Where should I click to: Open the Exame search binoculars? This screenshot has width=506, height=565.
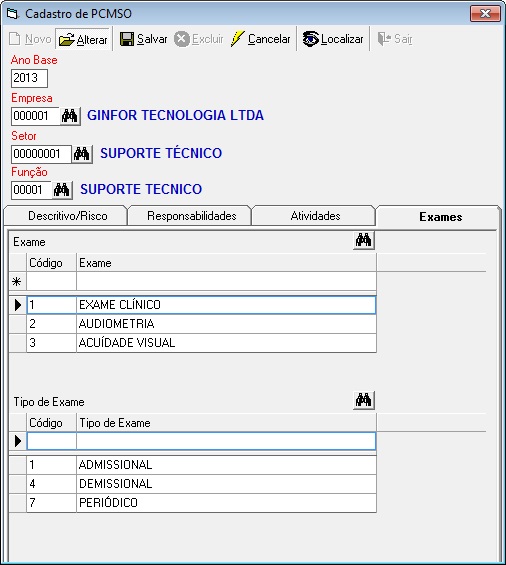364,240
